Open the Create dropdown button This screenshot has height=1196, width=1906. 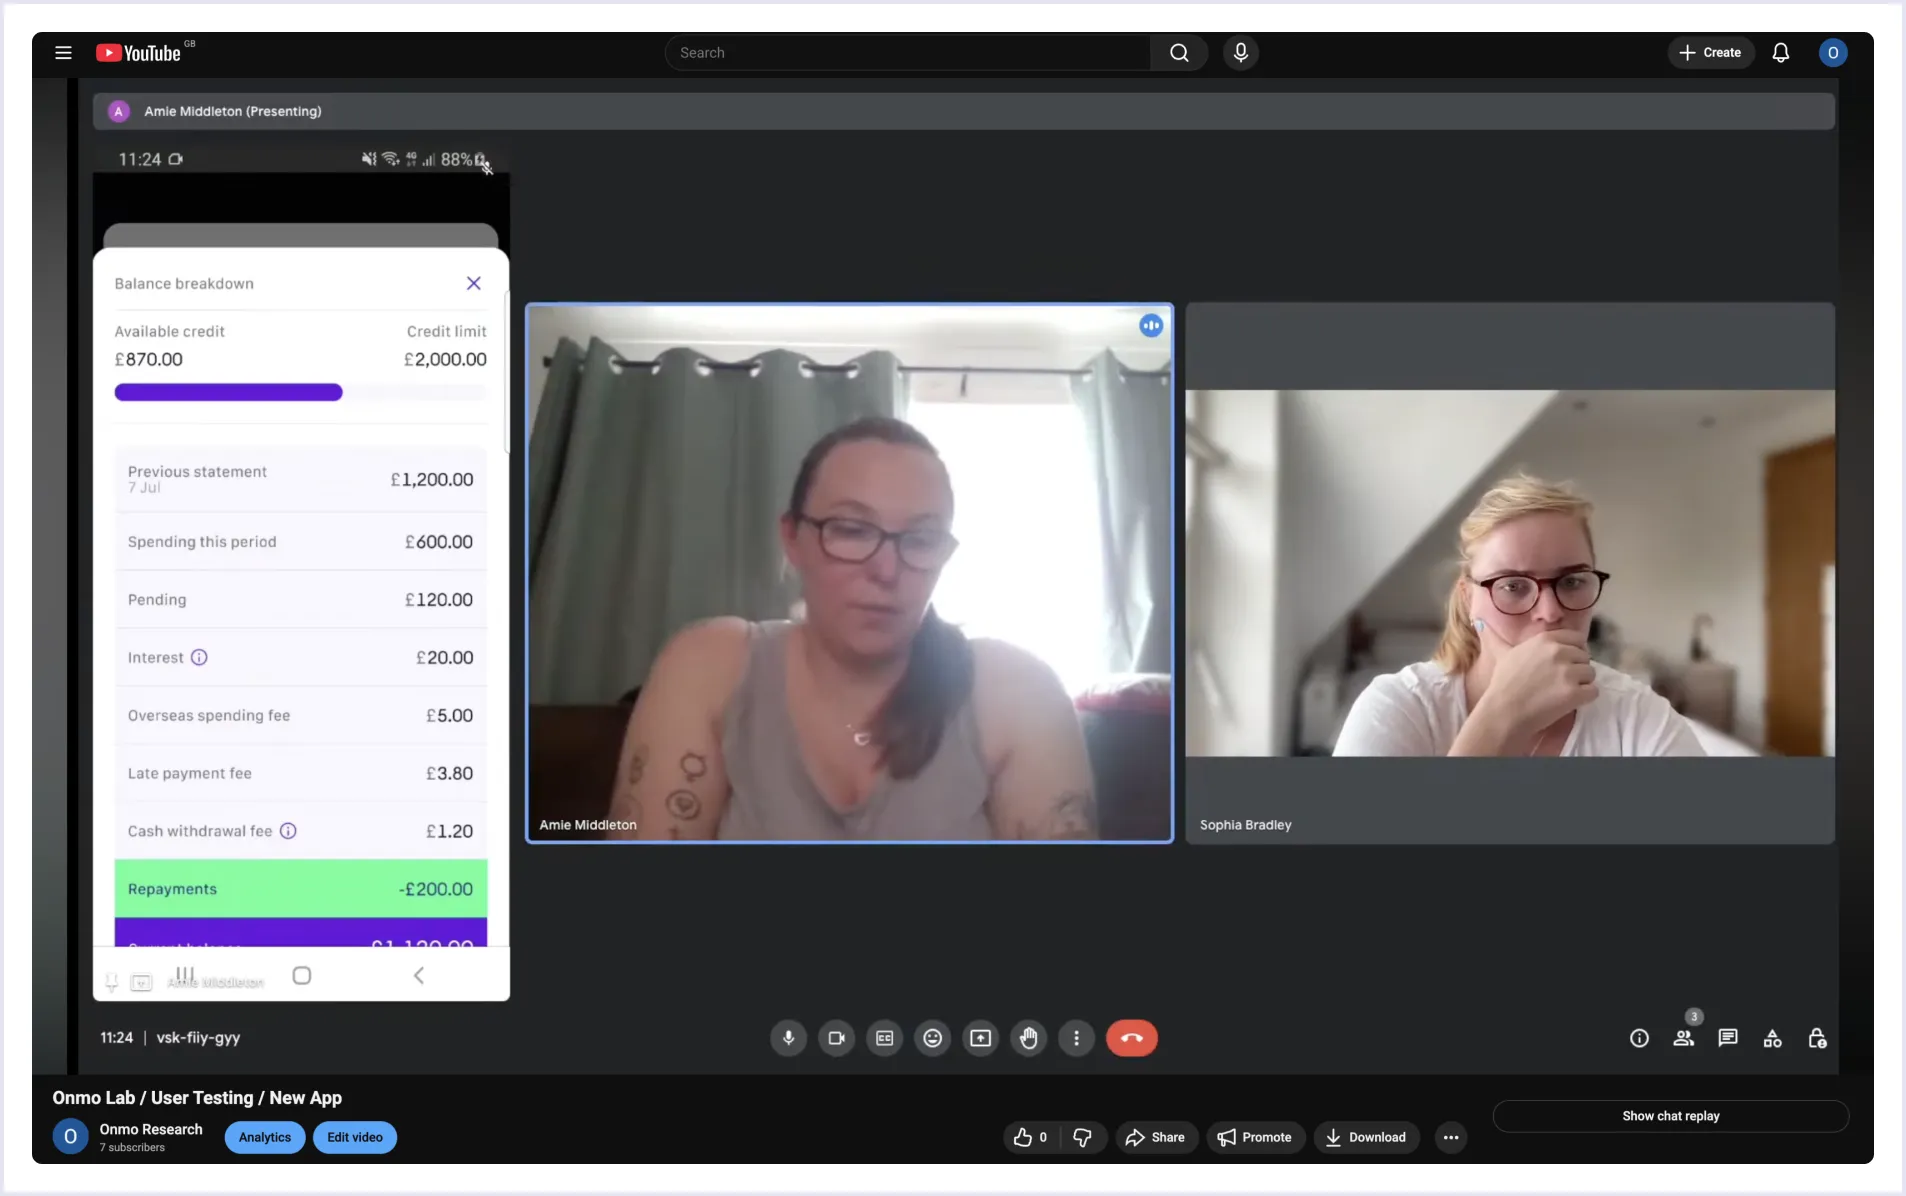pos(1710,53)
